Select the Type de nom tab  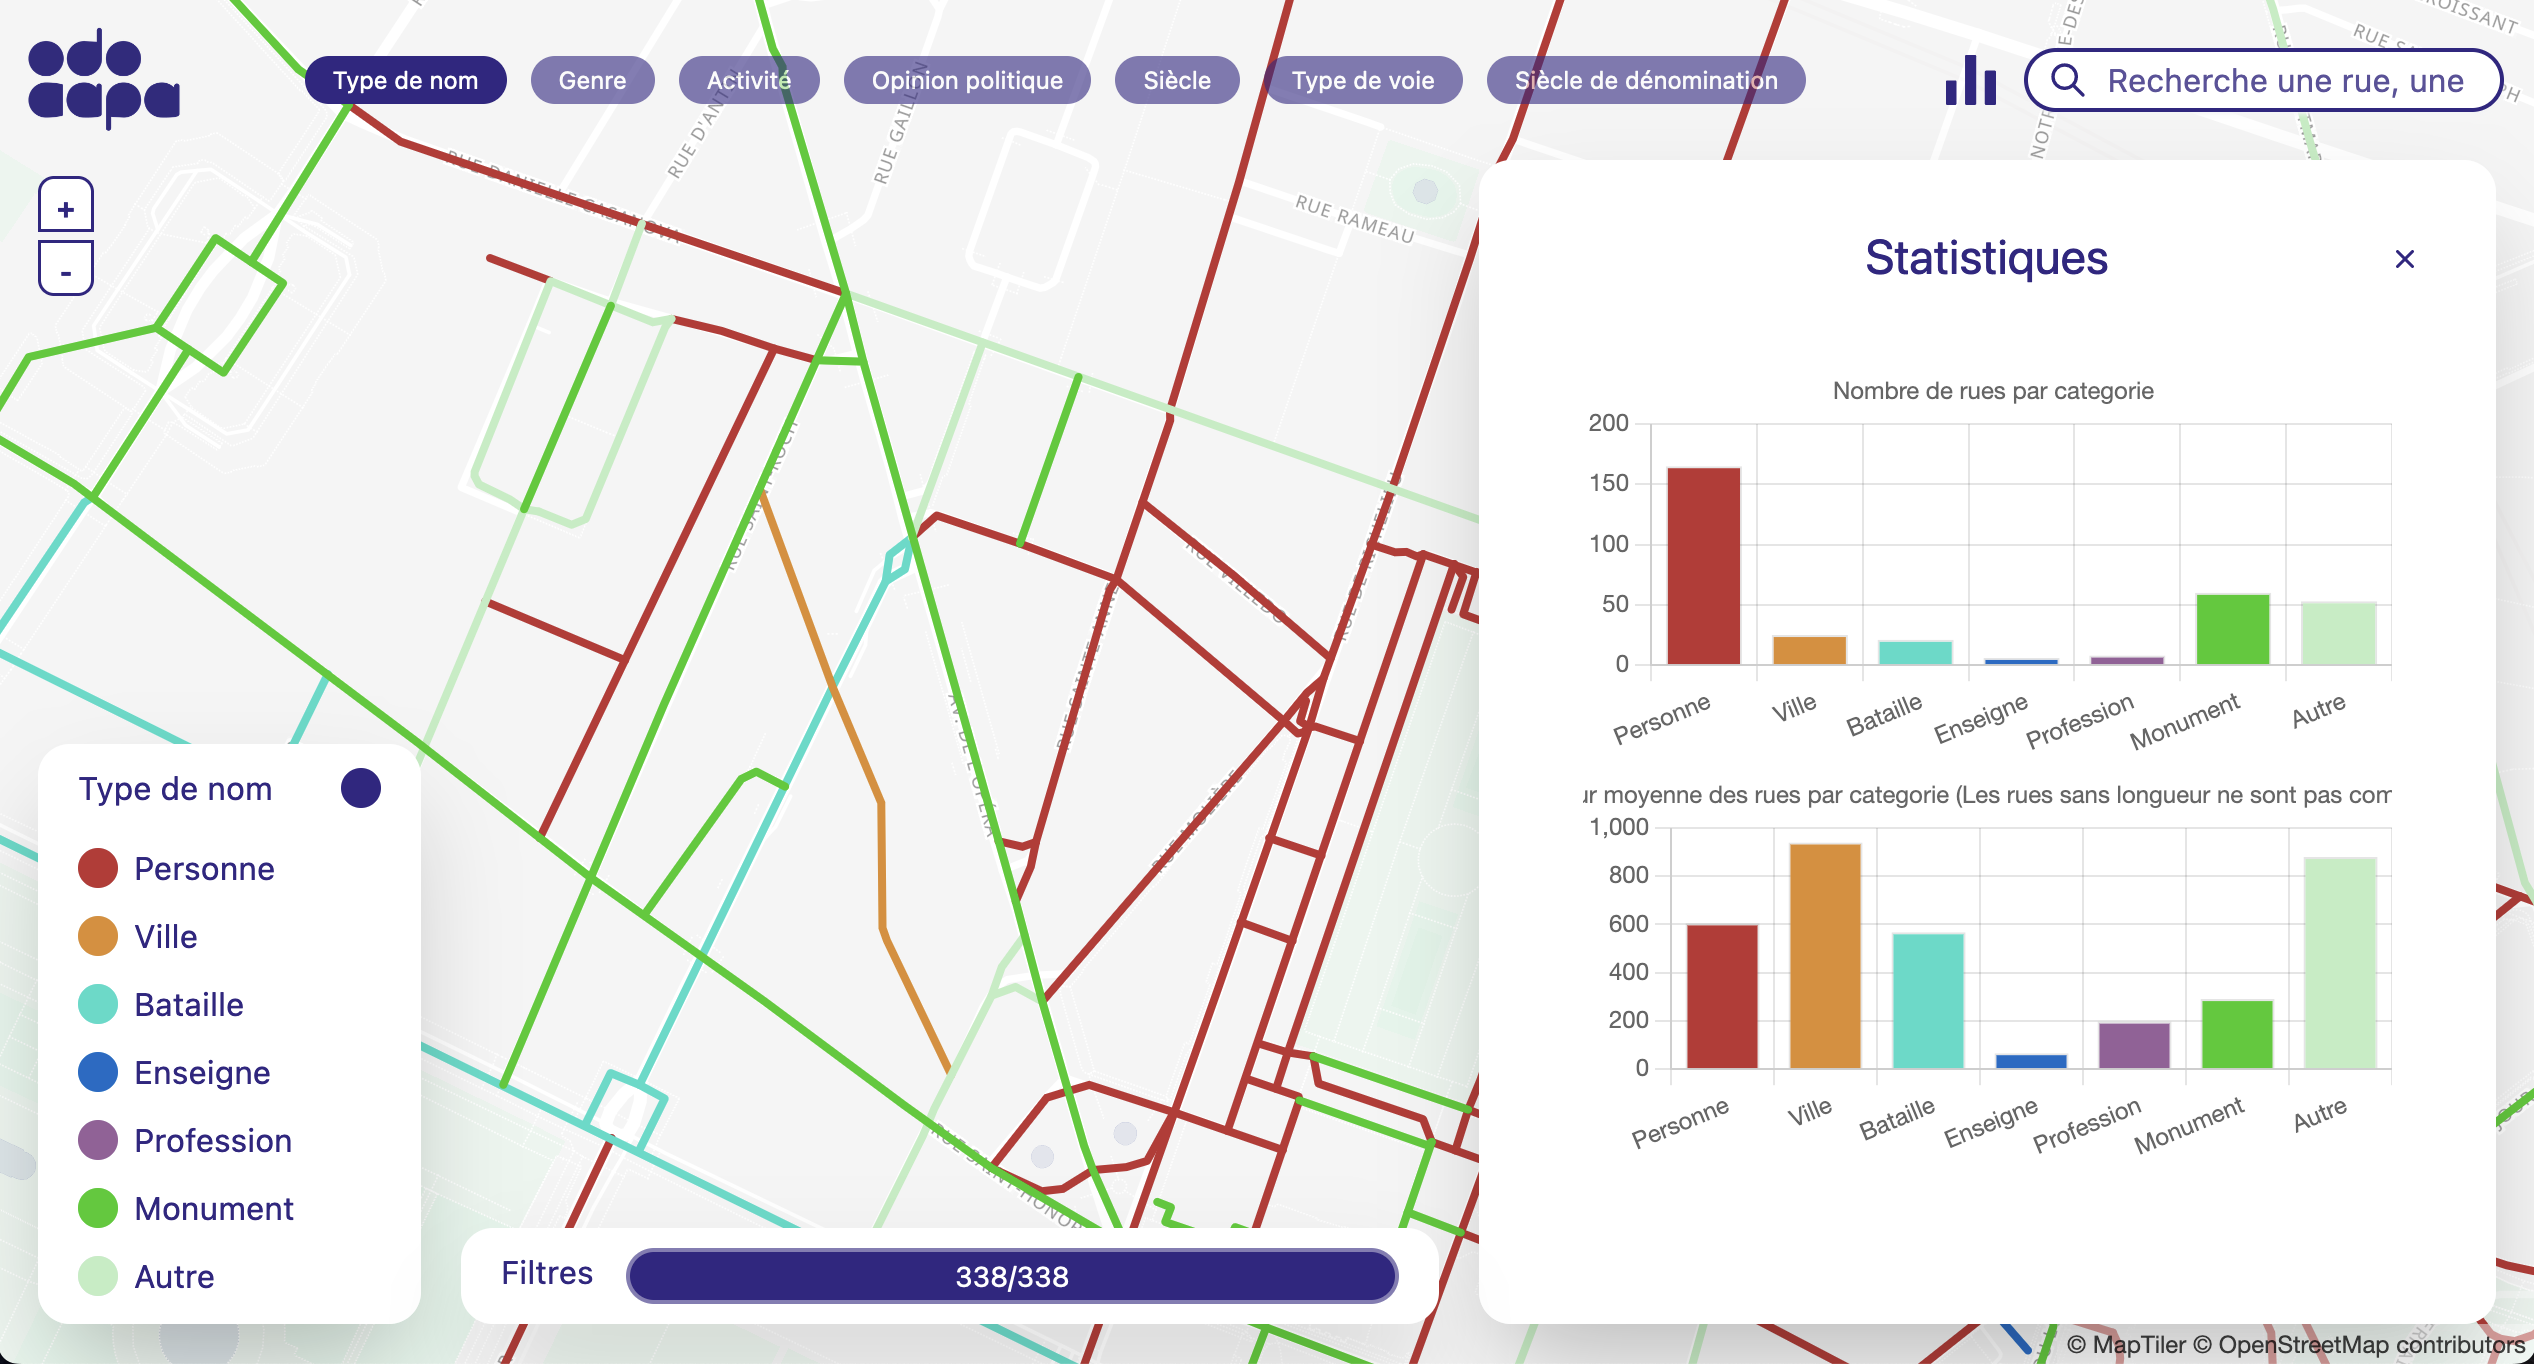(405, 80)
